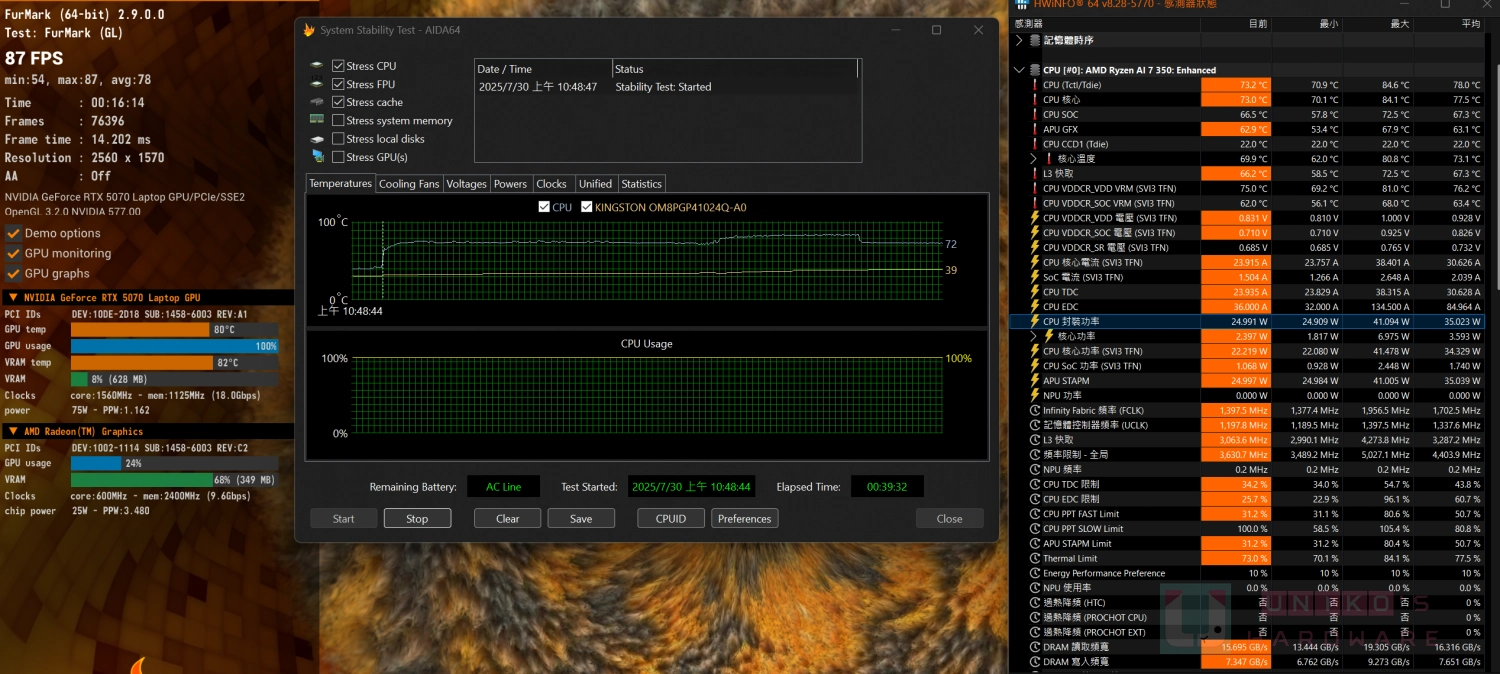
Task: Uncheck the Stress cache checkbox
Action: coord(338,102)
